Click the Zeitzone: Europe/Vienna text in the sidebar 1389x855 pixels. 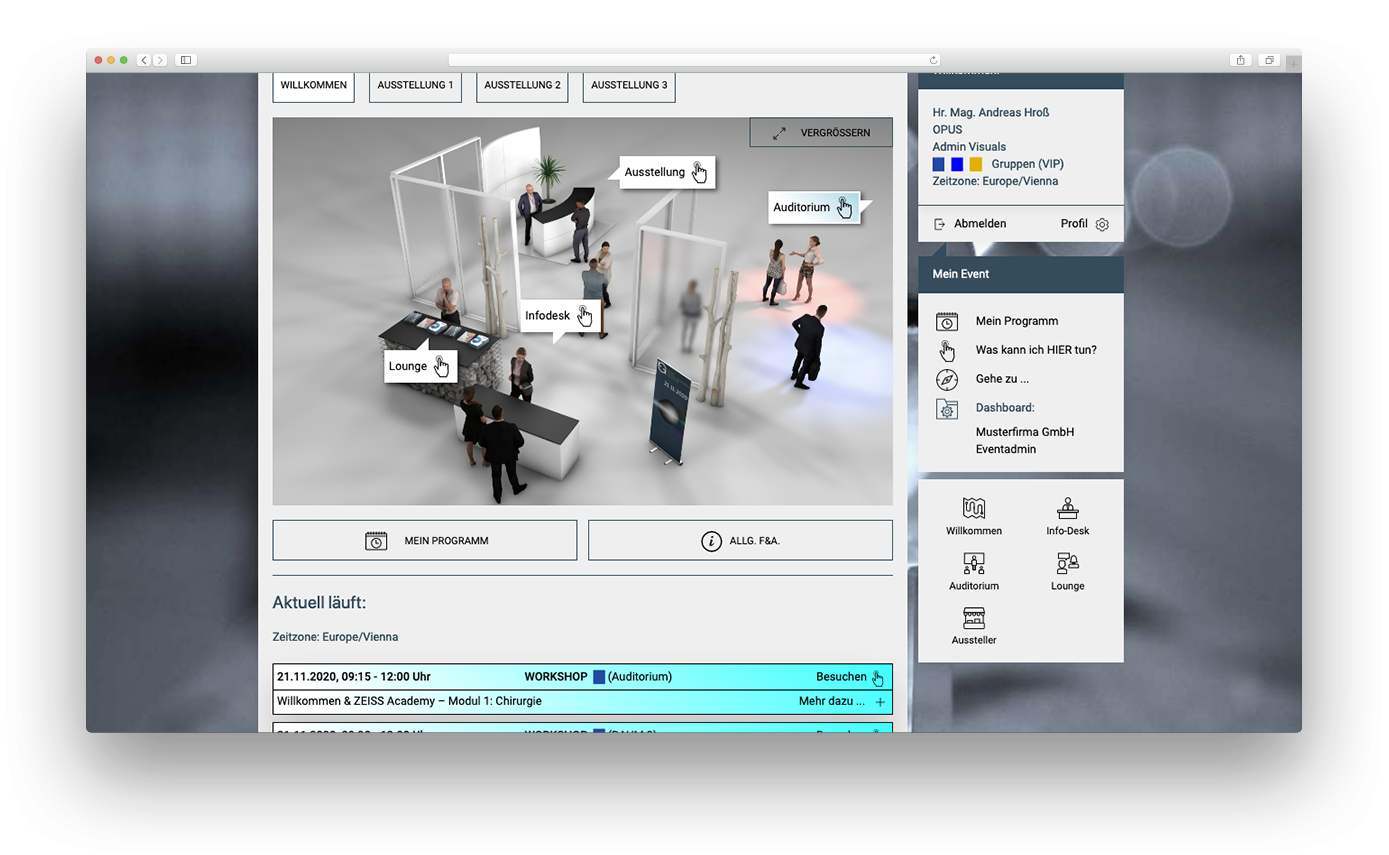tap(995, 181)
